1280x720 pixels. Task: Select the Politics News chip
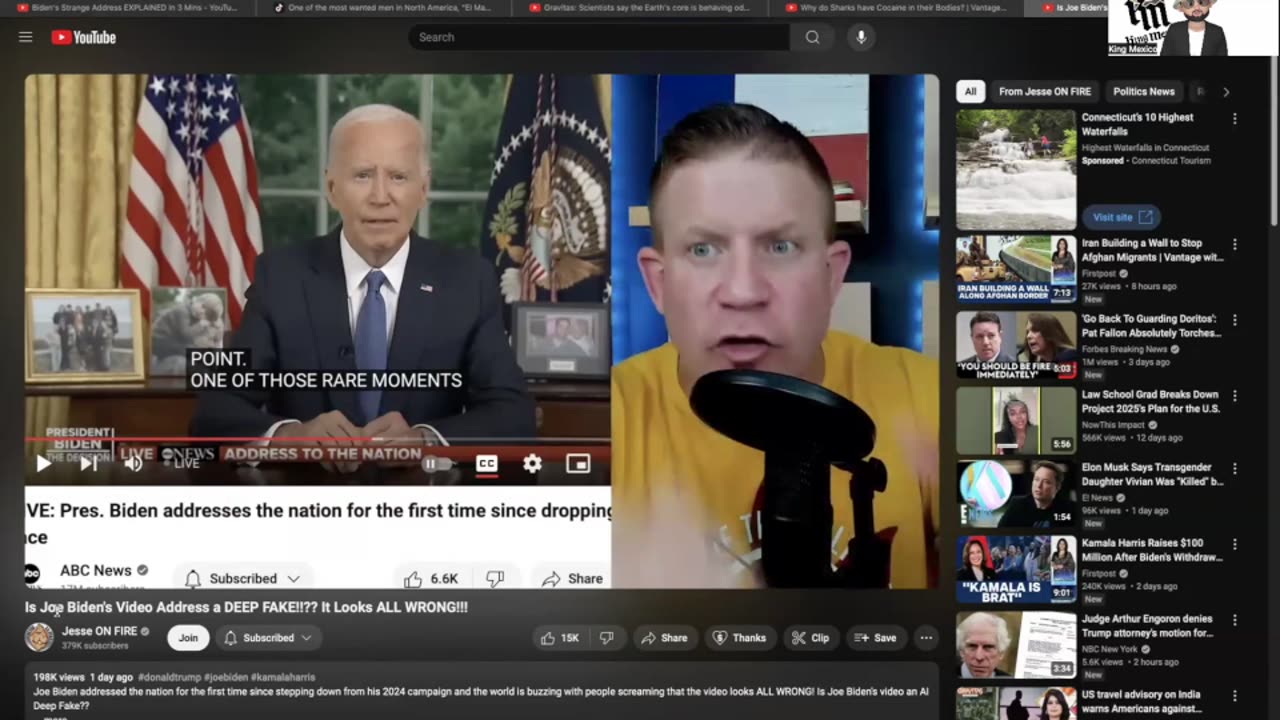(1144, 91)
